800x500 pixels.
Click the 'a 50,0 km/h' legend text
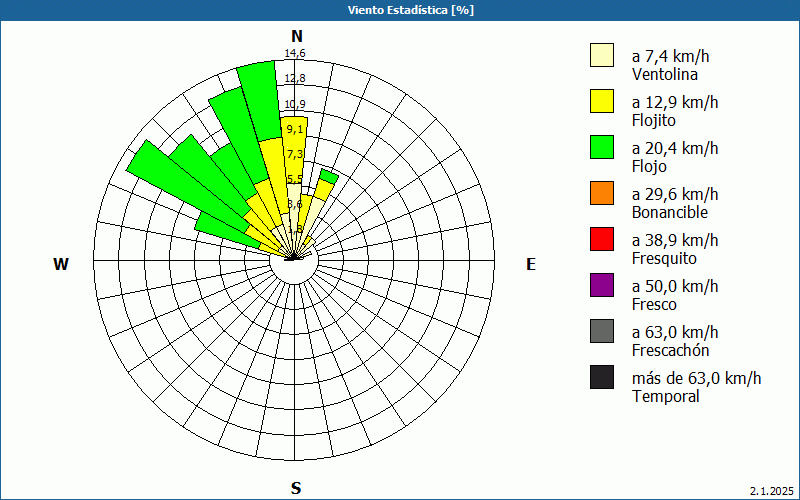pyautogui.click(x=675, y=286)
